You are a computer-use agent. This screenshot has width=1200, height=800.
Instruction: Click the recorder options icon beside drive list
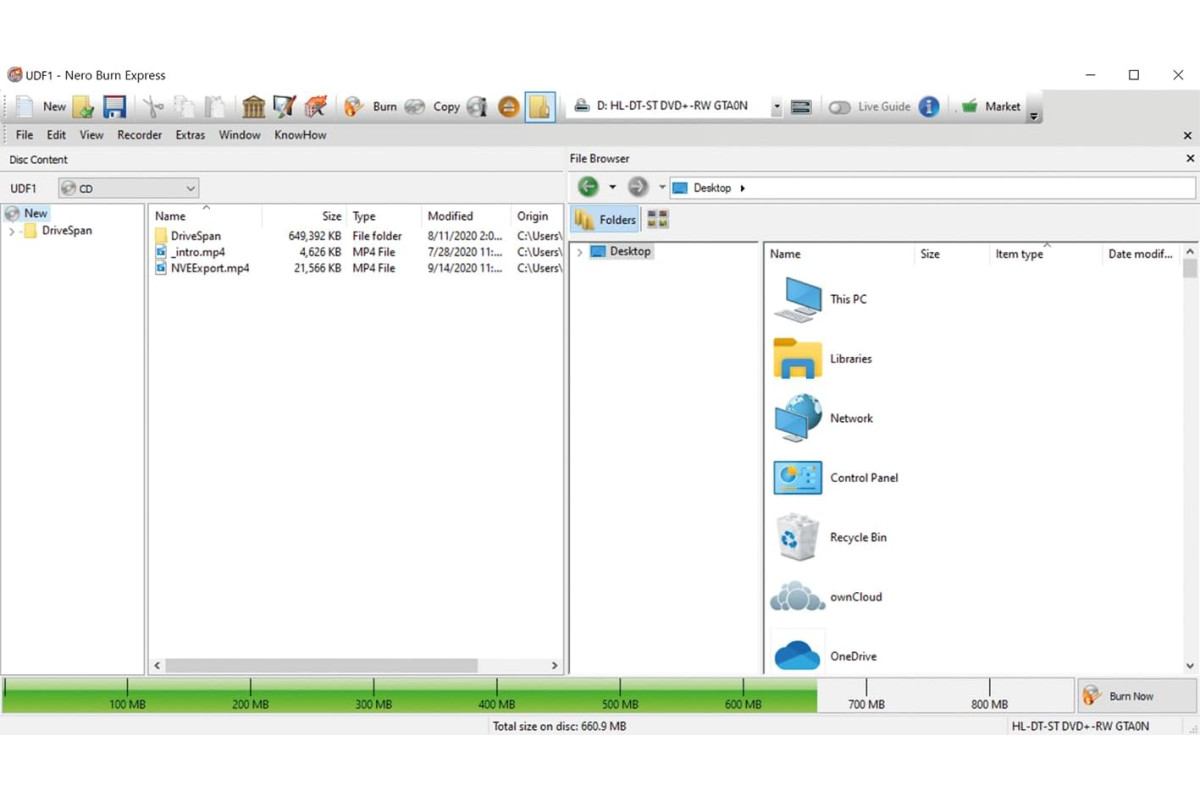801,106
